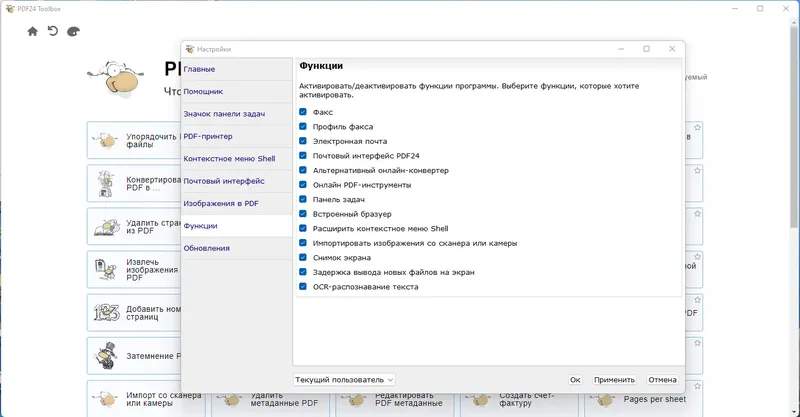Open the Изображения в PDF tab
The image size is (800, 417).
[x=237, y=203]
